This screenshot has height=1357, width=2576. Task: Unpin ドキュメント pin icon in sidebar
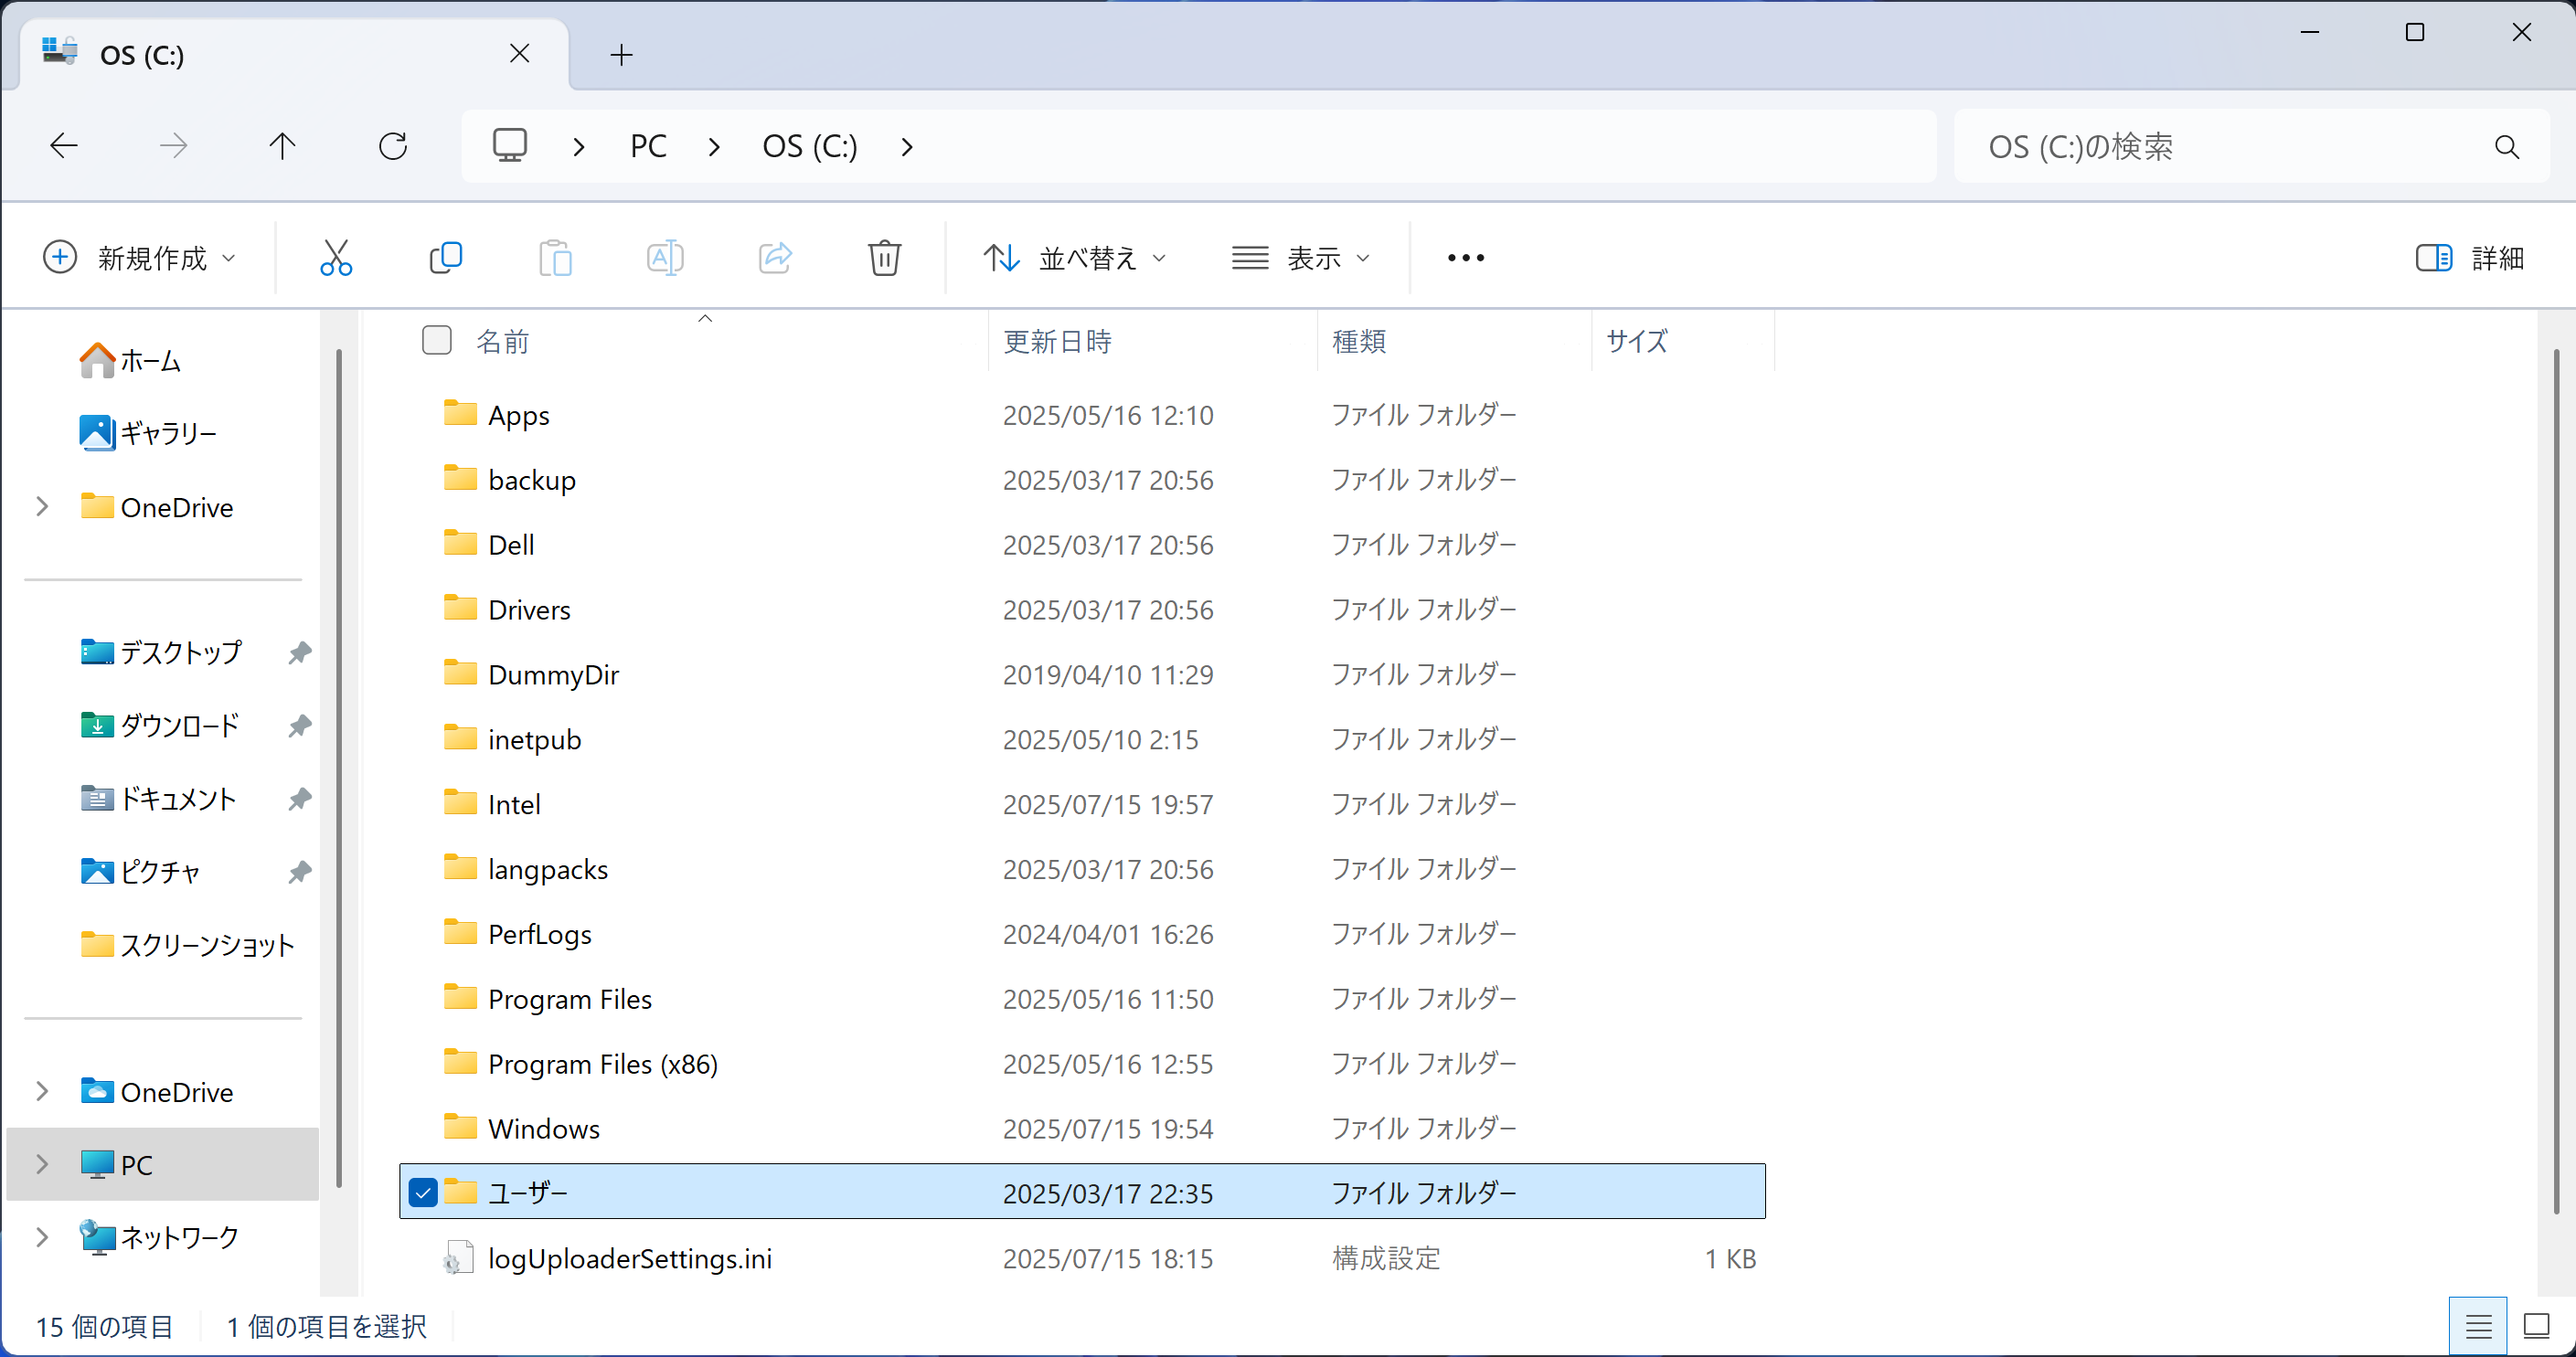(299, 799)
